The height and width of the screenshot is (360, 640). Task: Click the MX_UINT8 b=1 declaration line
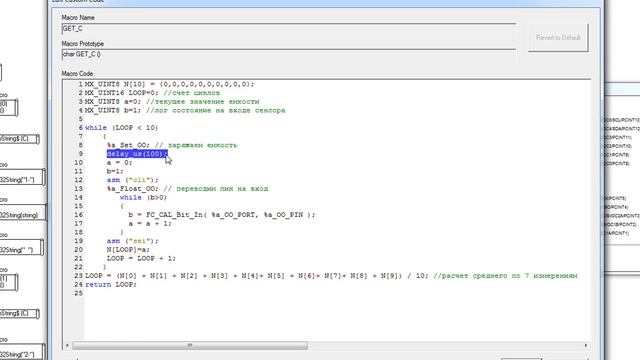[x=185, y=110]
